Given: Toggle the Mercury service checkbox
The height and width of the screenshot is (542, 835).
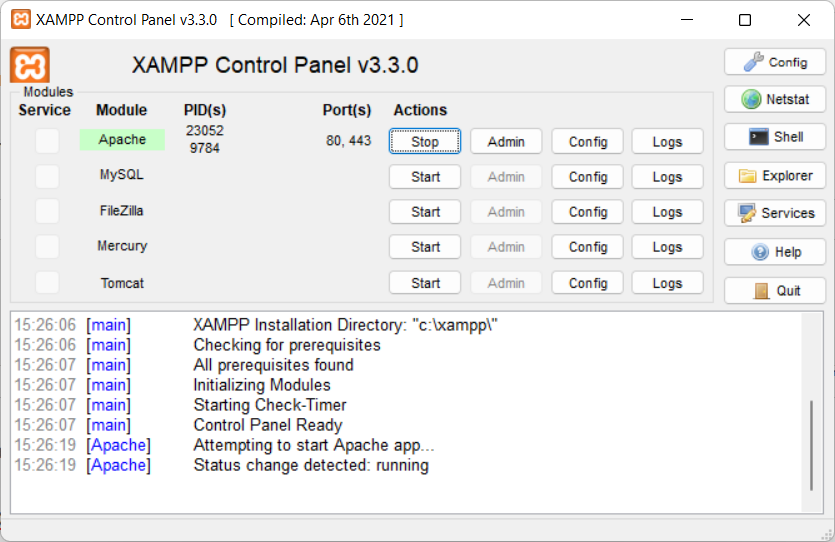Looking at the screenshot, I should [47, 247].
